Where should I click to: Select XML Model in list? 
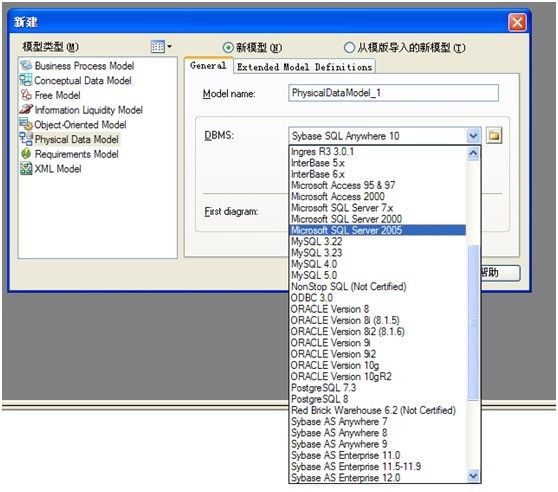58,169
